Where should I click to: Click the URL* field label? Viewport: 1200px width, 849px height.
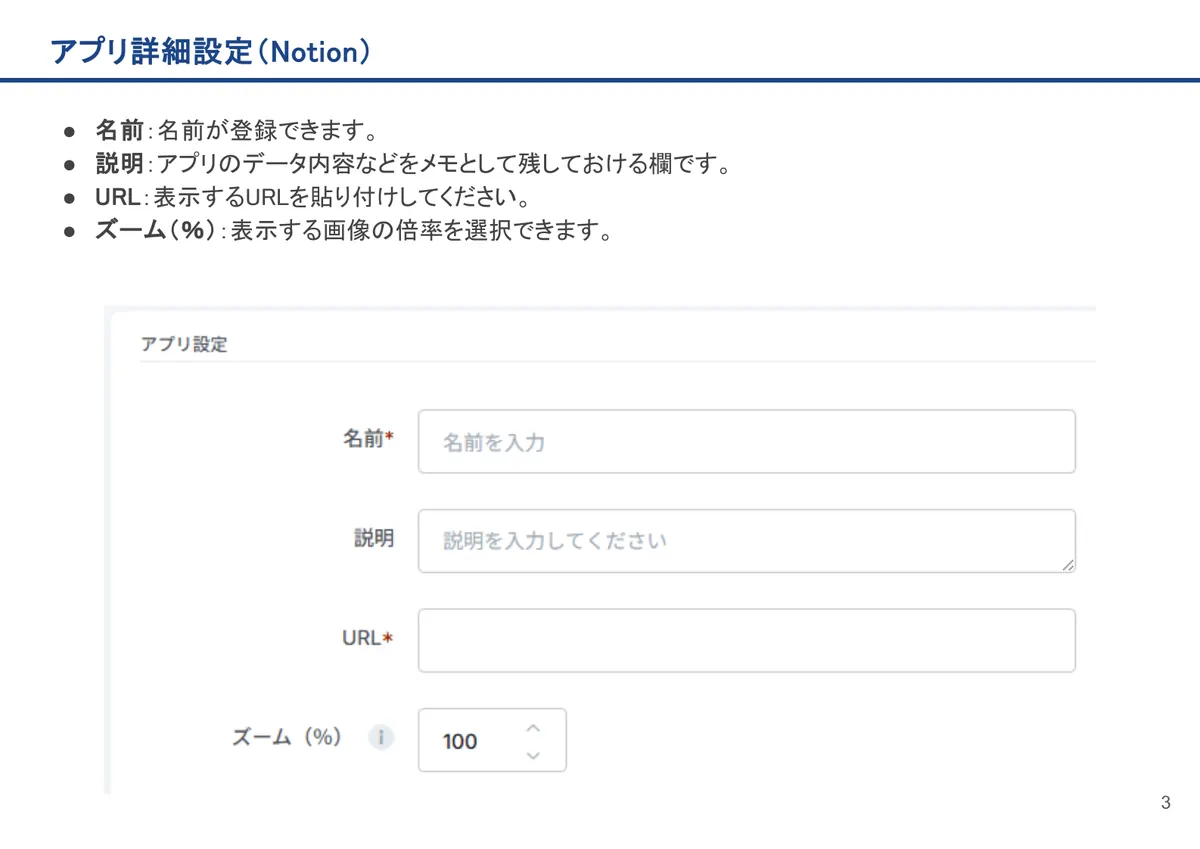367,638
